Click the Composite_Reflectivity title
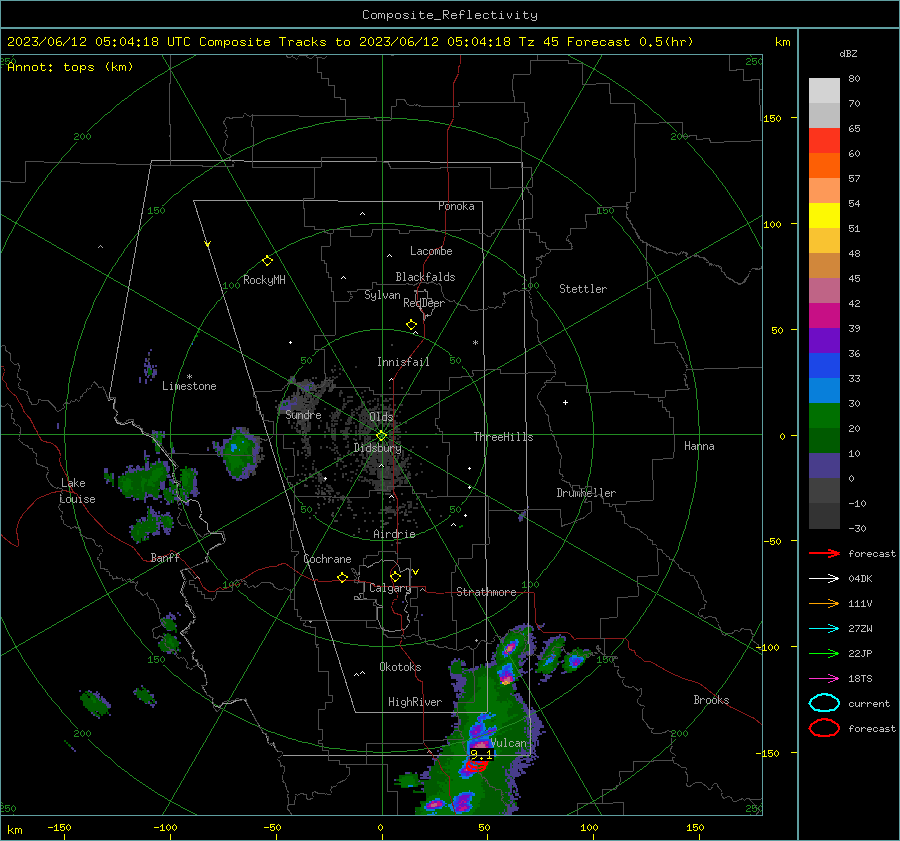This screenshot has width=900, height=841. coord(450,15)
